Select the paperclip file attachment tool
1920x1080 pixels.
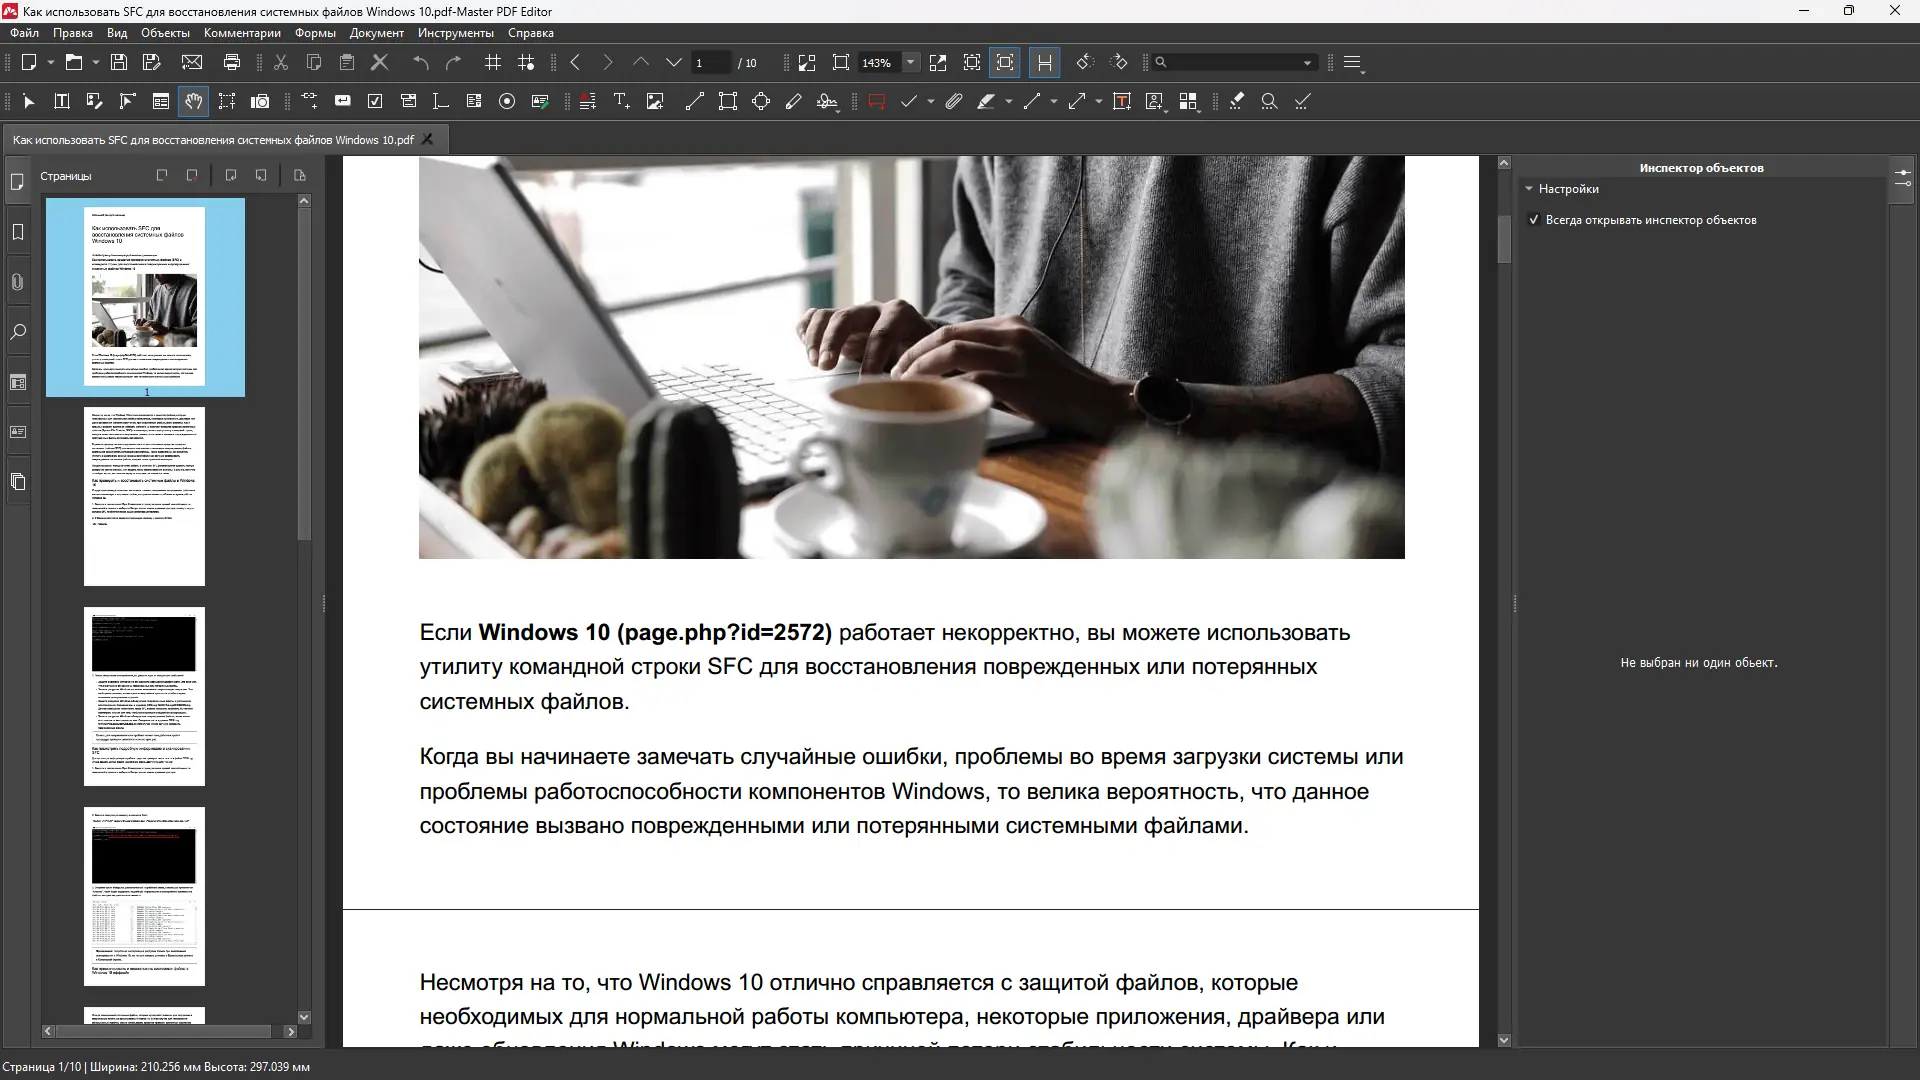(x=953, y=101)
